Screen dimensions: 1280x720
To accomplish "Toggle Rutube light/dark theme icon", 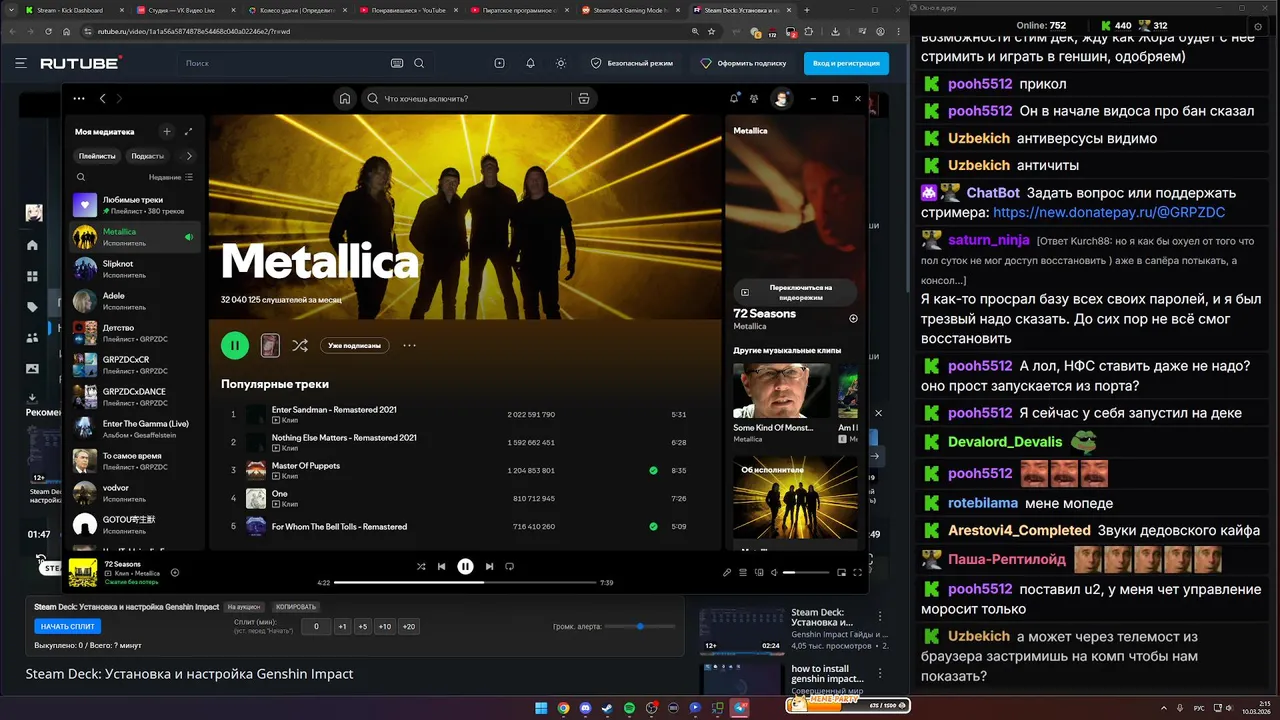I will point(561,63).
